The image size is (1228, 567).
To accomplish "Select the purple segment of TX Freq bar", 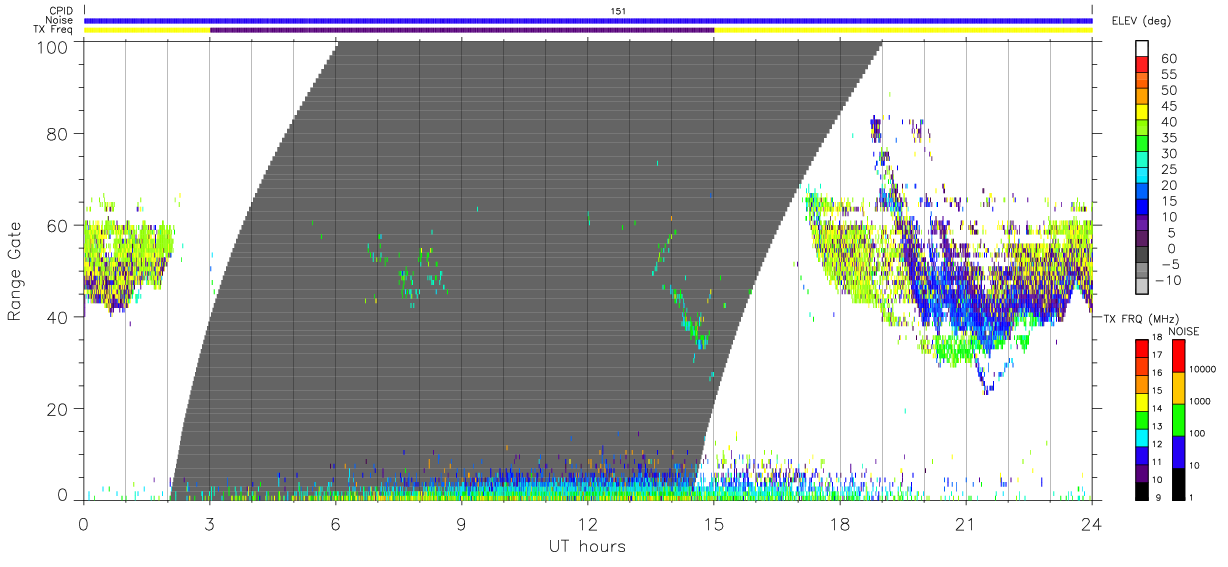I will 462,30.
